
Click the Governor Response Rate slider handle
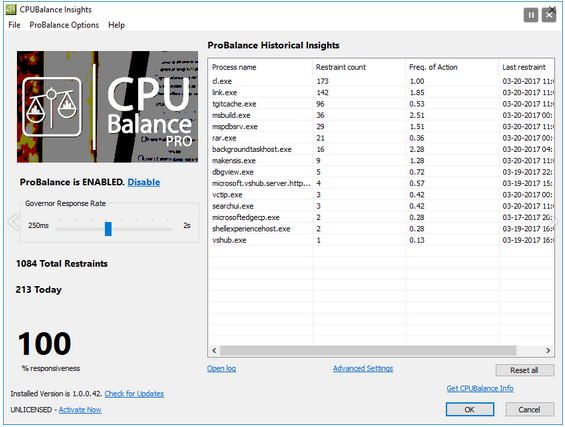click(108, 228)
